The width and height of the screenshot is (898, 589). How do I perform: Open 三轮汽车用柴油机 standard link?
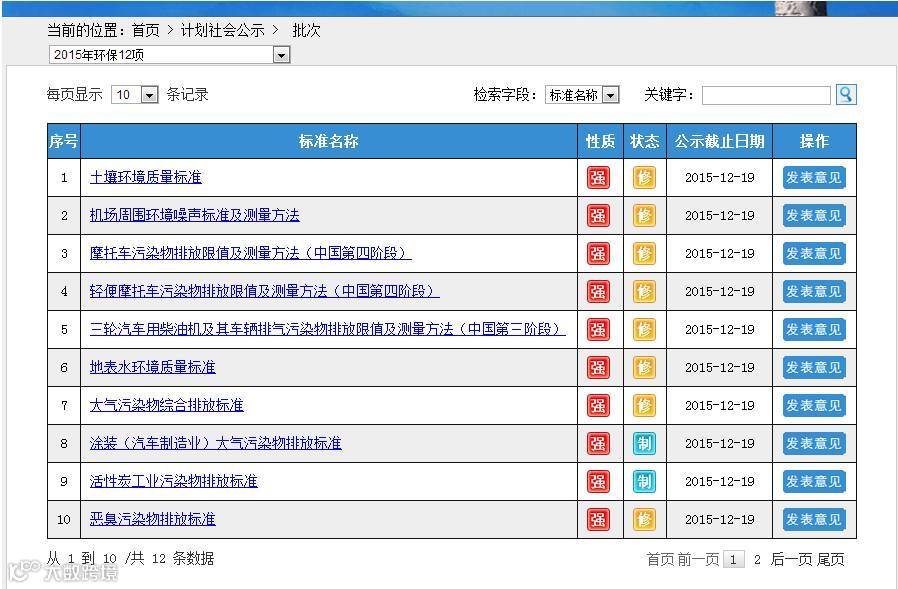(328, 329)
